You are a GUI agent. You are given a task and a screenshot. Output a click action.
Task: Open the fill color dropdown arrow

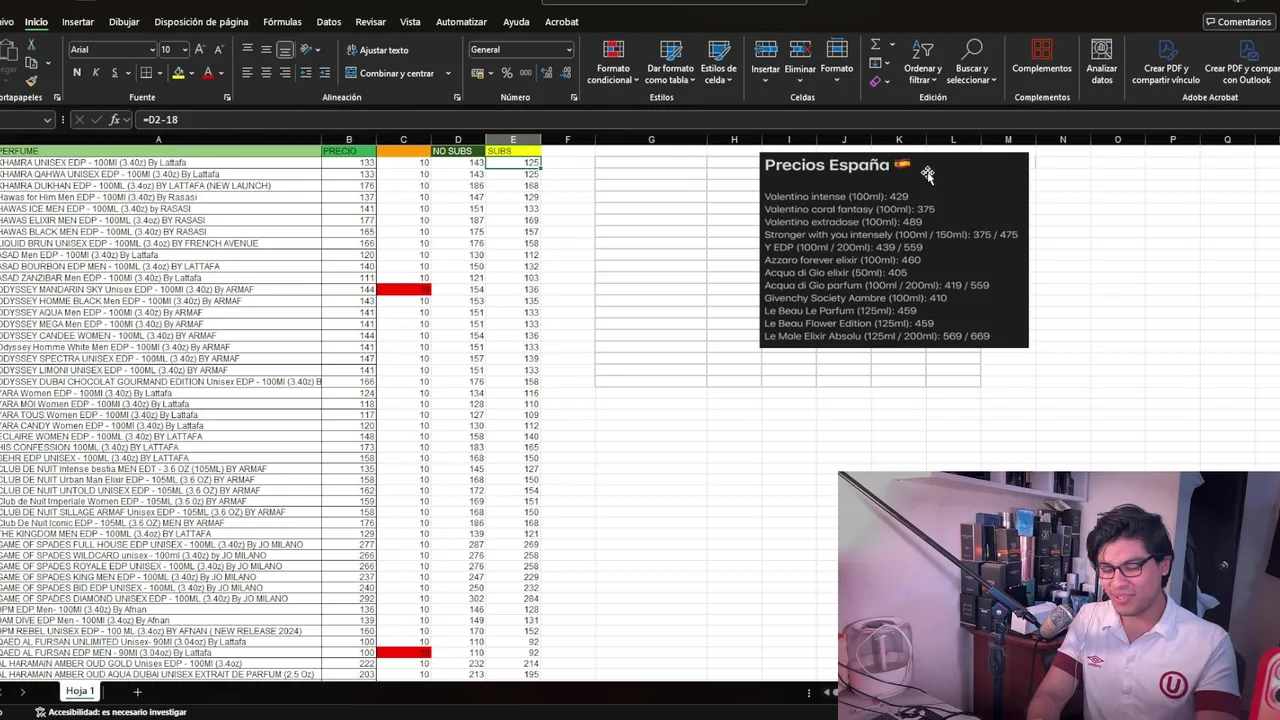tap(191, 73)
